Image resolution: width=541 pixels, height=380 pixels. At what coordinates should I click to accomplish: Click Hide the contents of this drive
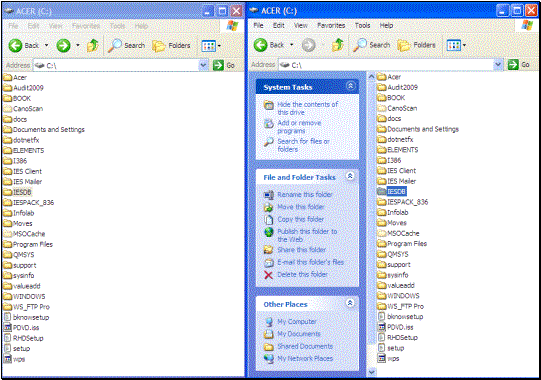pyautogui.click(x=301, y=108)
